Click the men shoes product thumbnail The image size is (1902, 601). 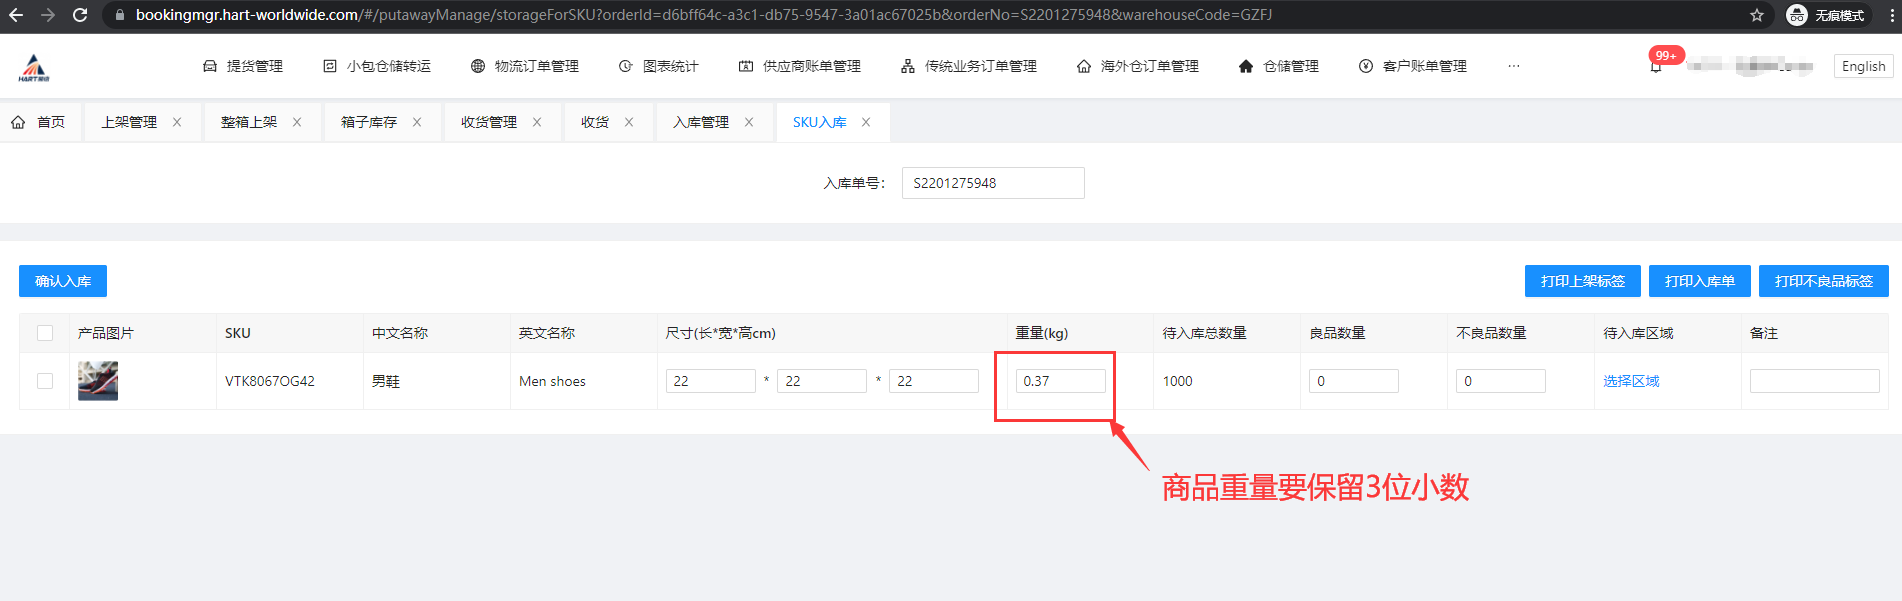point(98,381)
